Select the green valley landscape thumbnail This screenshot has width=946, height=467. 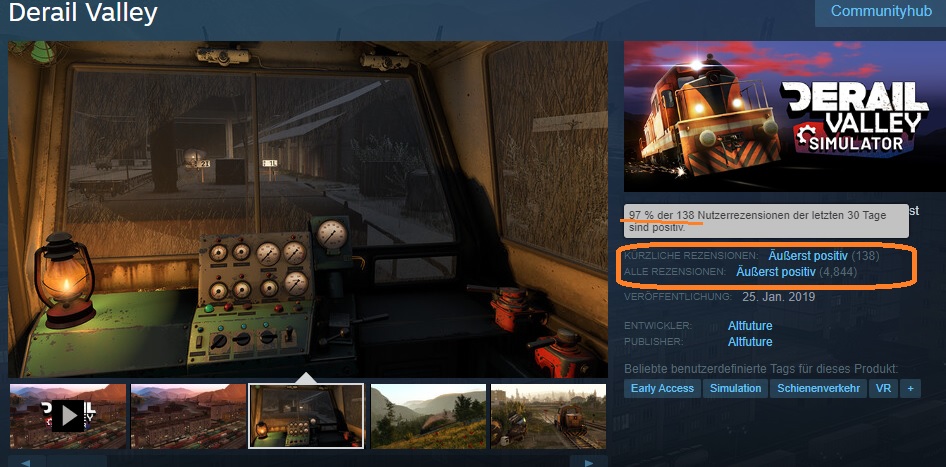tap(428, 416)
